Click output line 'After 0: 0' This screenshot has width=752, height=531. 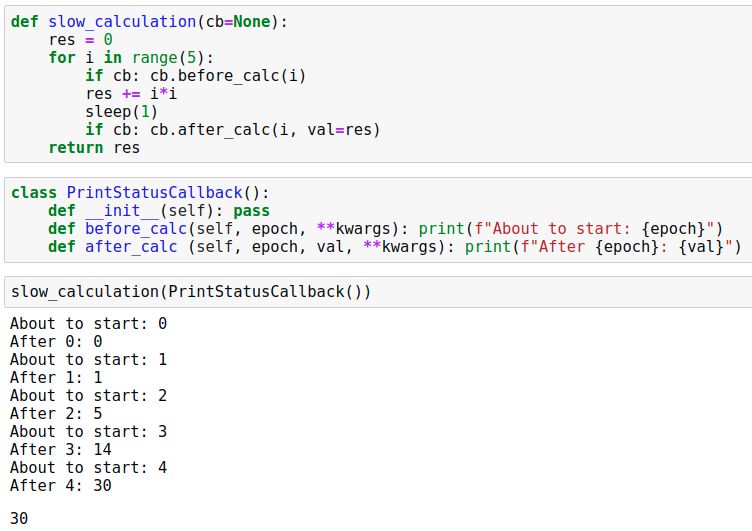click(x=56, y=342)
